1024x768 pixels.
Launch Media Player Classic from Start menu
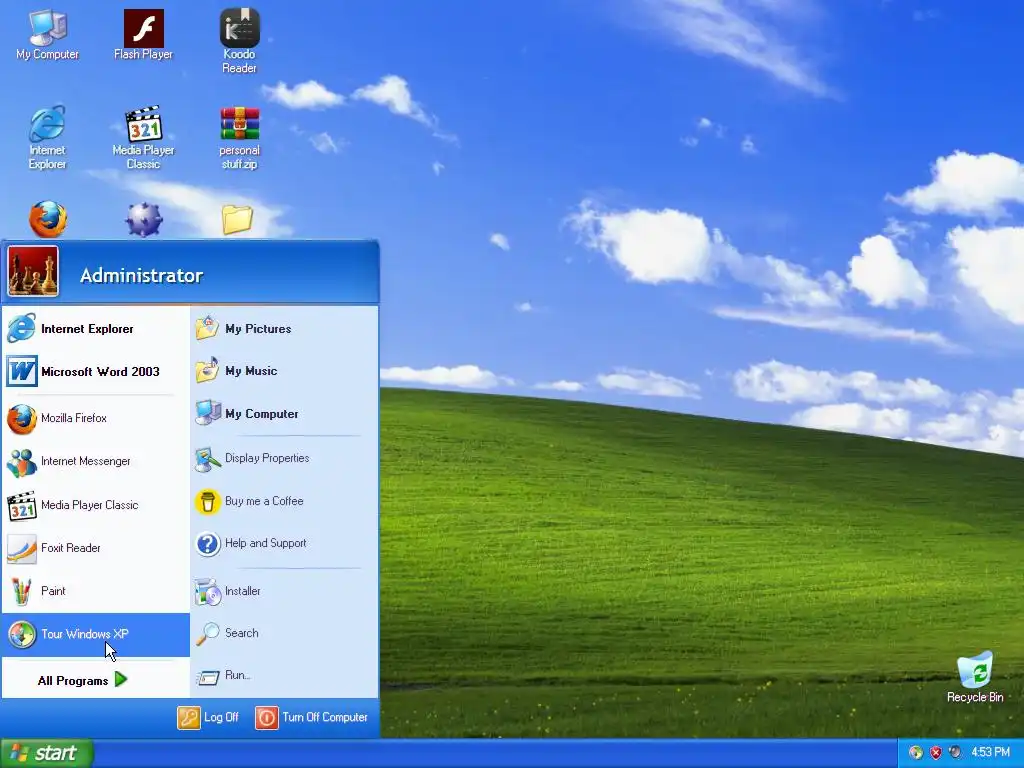(95, 505)
